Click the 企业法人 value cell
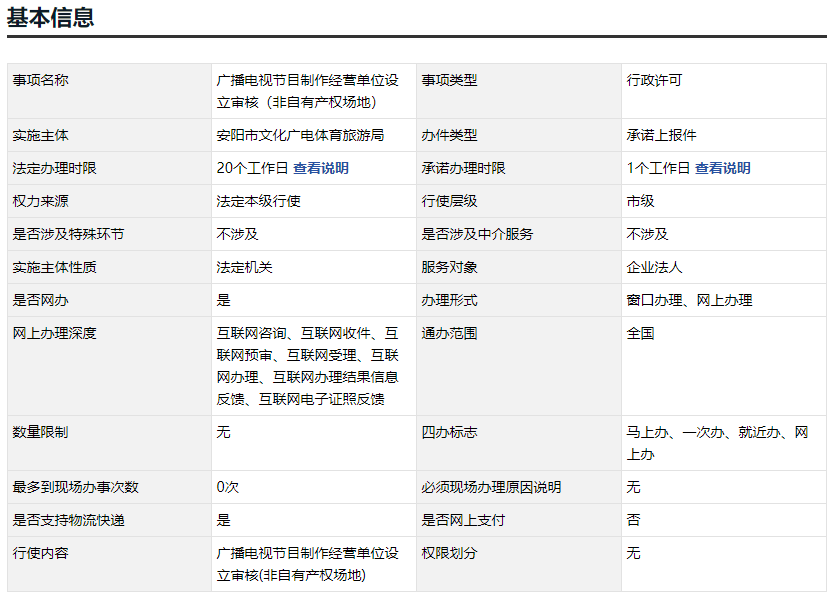 [654, 267]
